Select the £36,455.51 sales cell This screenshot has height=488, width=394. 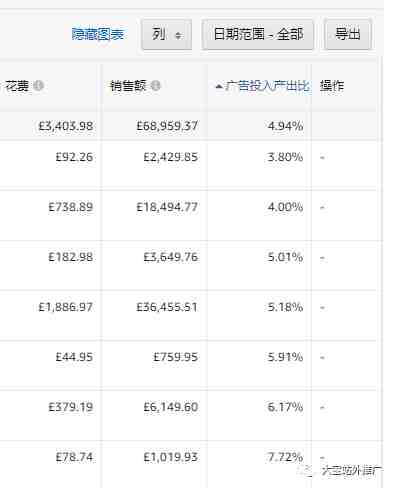167,307
